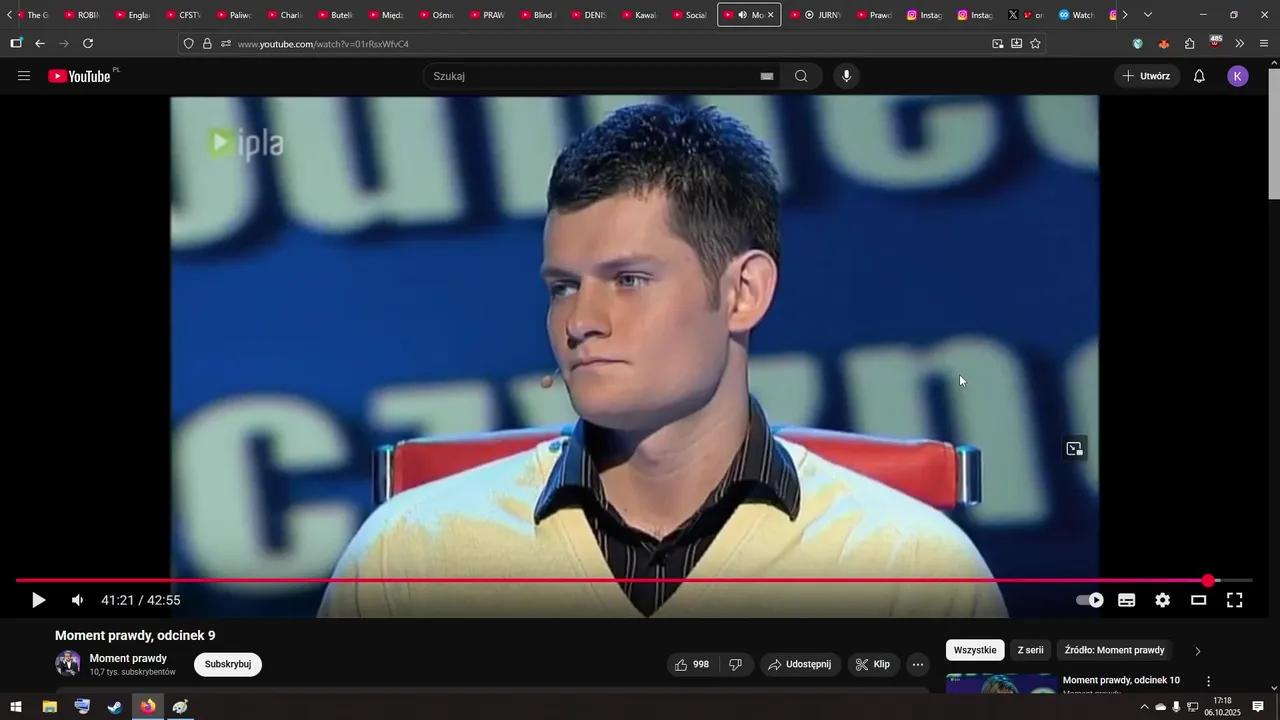Play the video
Viewport: 1280px width, 720px height.
point(38,600)
